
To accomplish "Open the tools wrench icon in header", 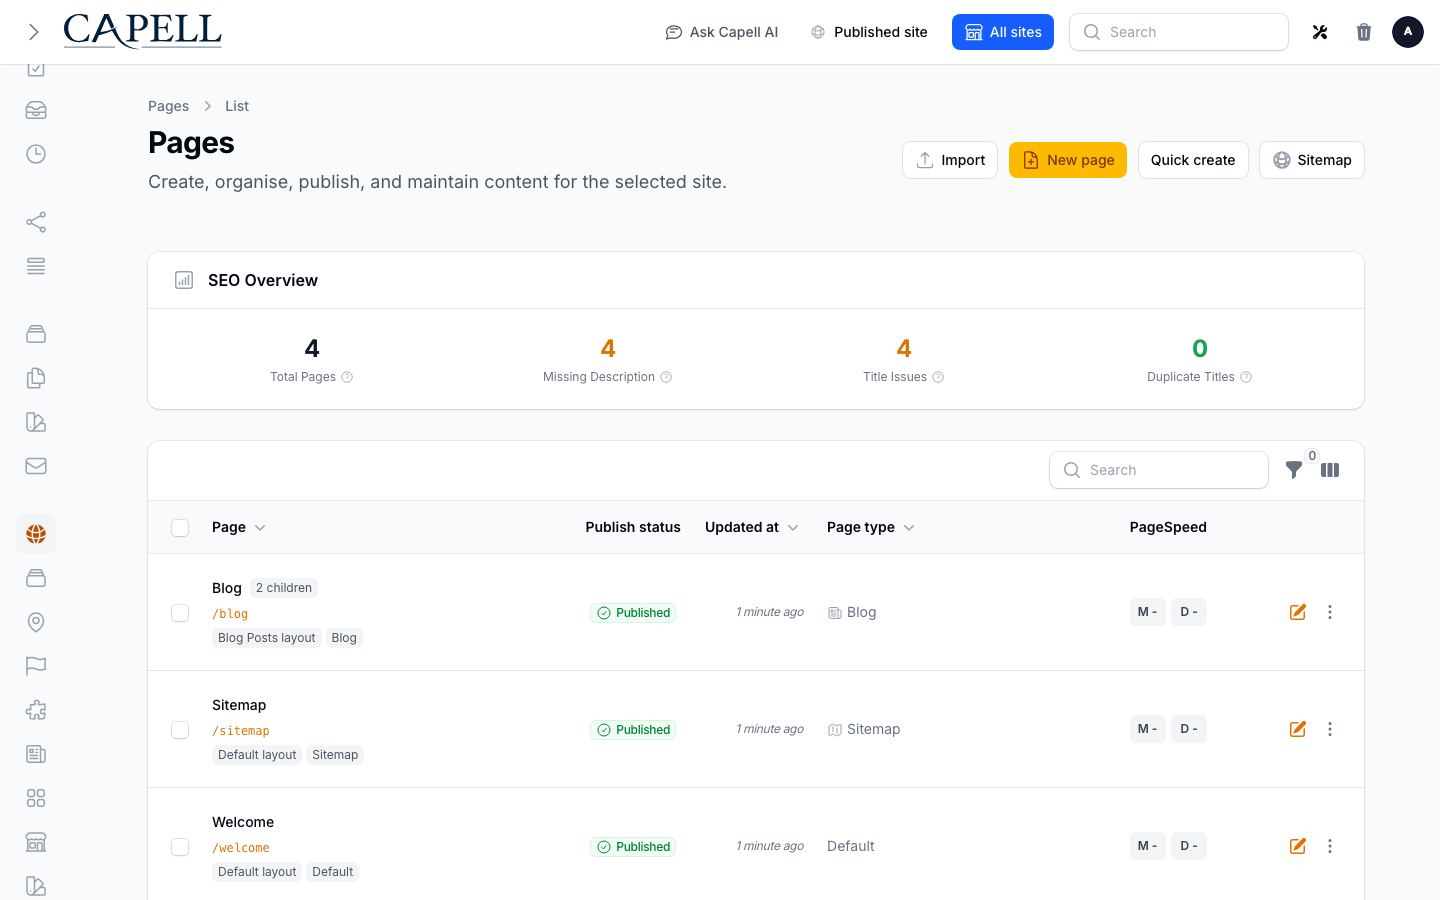I will (x=1320, y=32).
